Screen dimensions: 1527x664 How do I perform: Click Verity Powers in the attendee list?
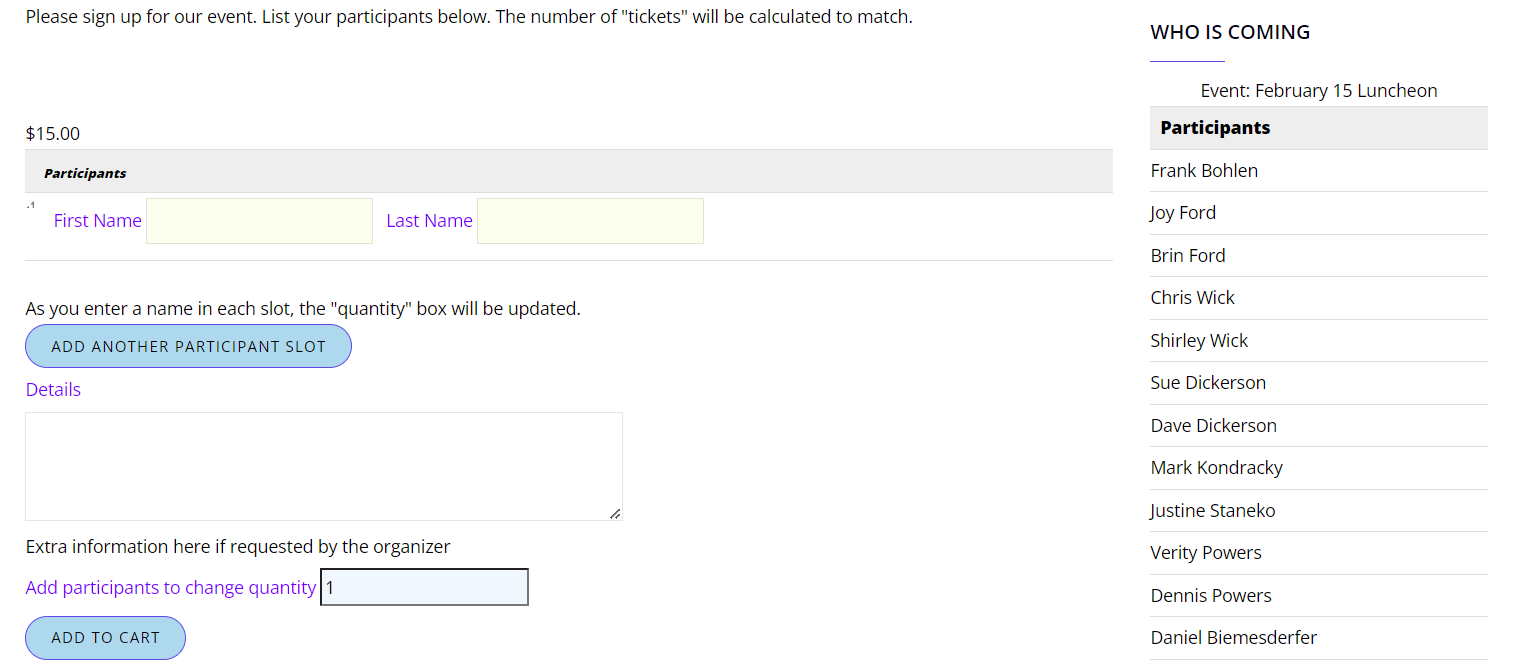[x=1206, y=553]
